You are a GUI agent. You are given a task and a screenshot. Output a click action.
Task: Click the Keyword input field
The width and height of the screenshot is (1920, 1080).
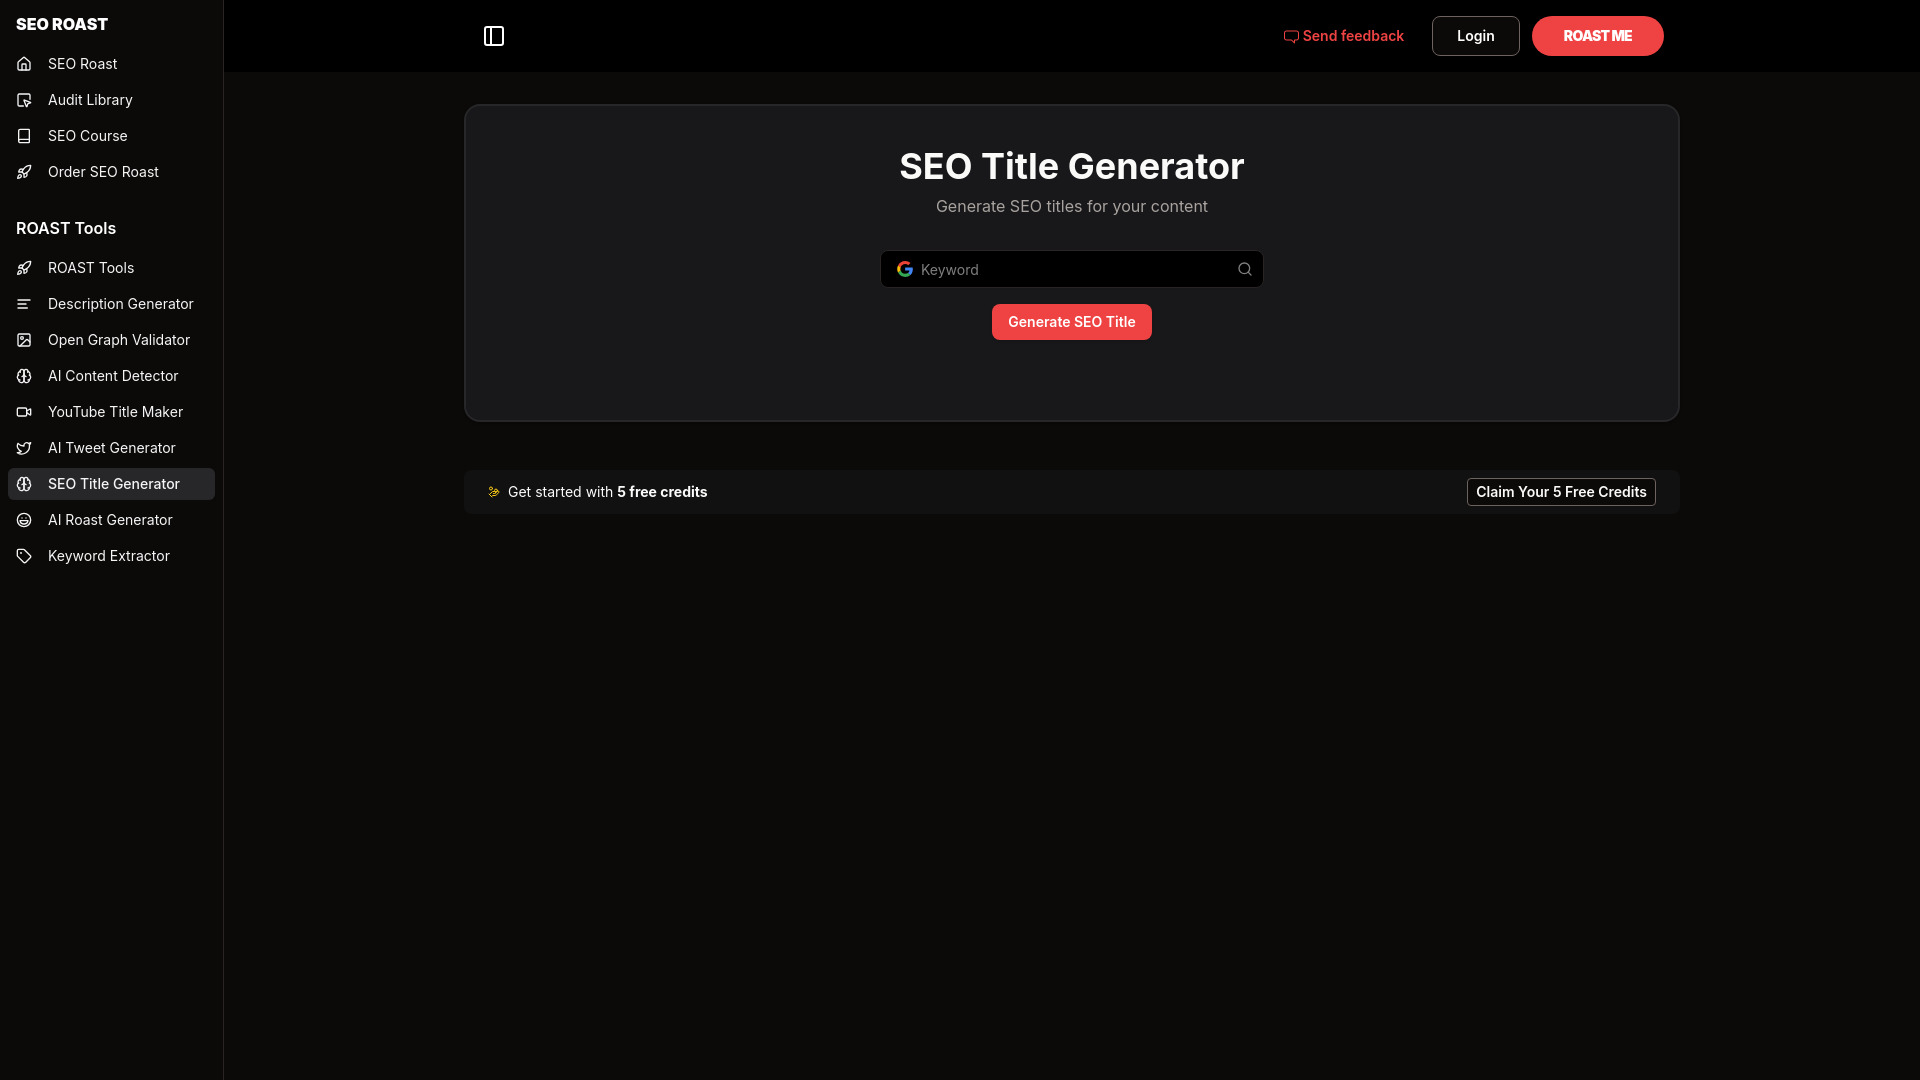pos(1071,269)
